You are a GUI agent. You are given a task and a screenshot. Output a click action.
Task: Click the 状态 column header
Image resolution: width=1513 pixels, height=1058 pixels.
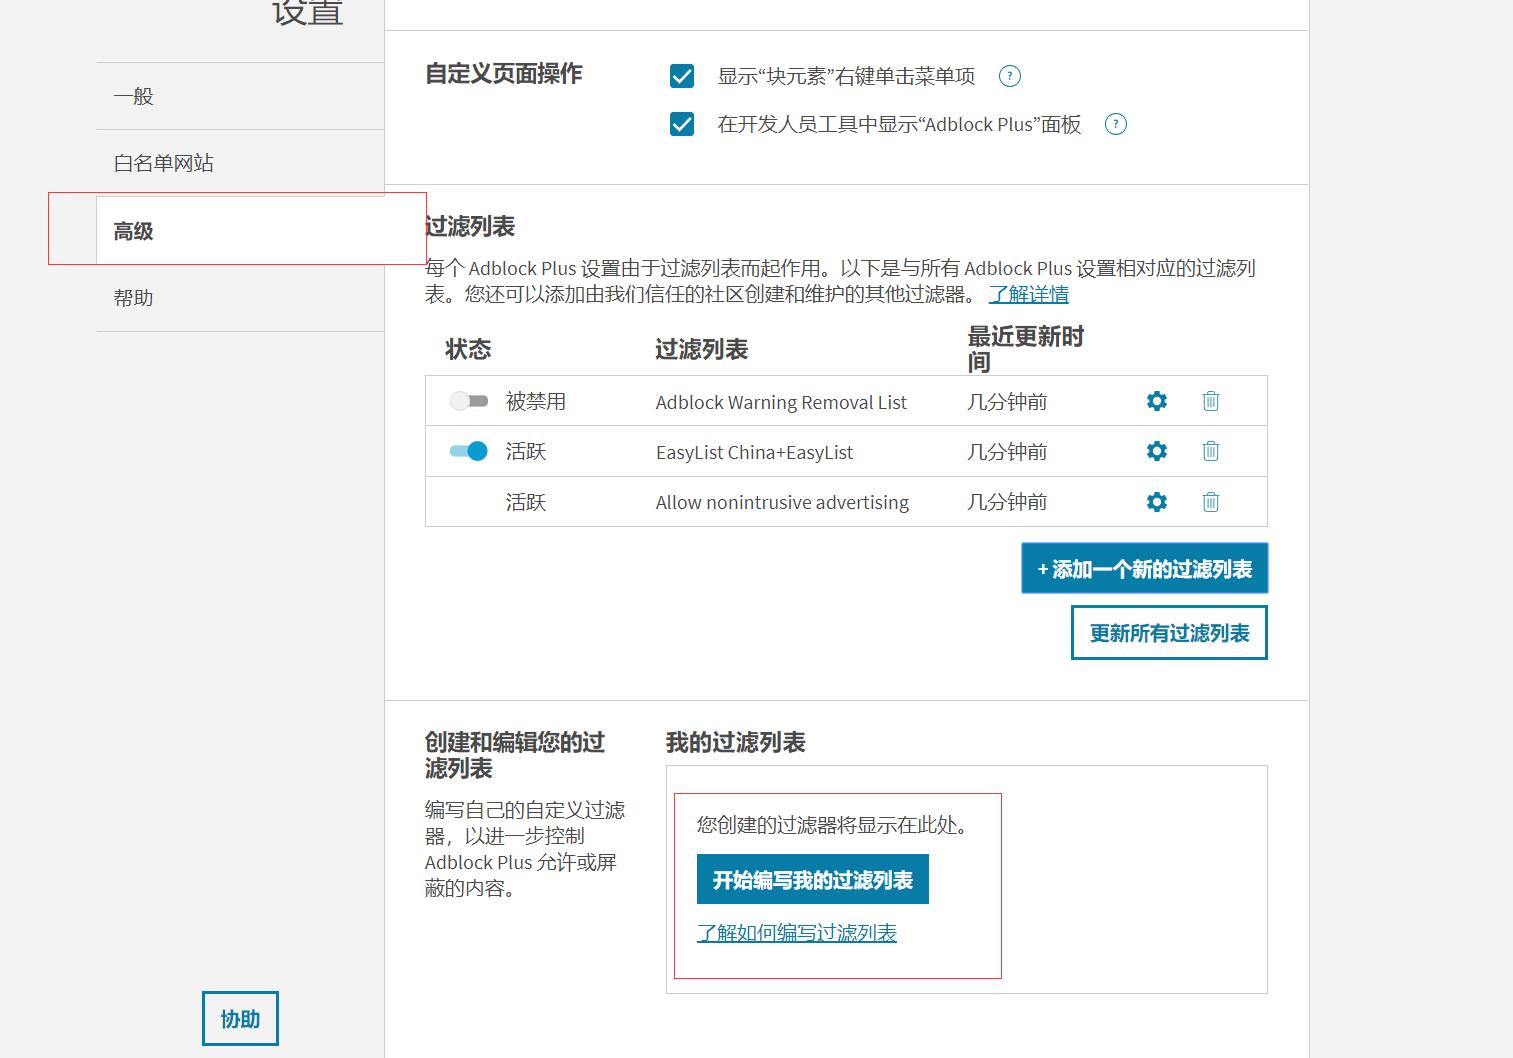[468, 349]
